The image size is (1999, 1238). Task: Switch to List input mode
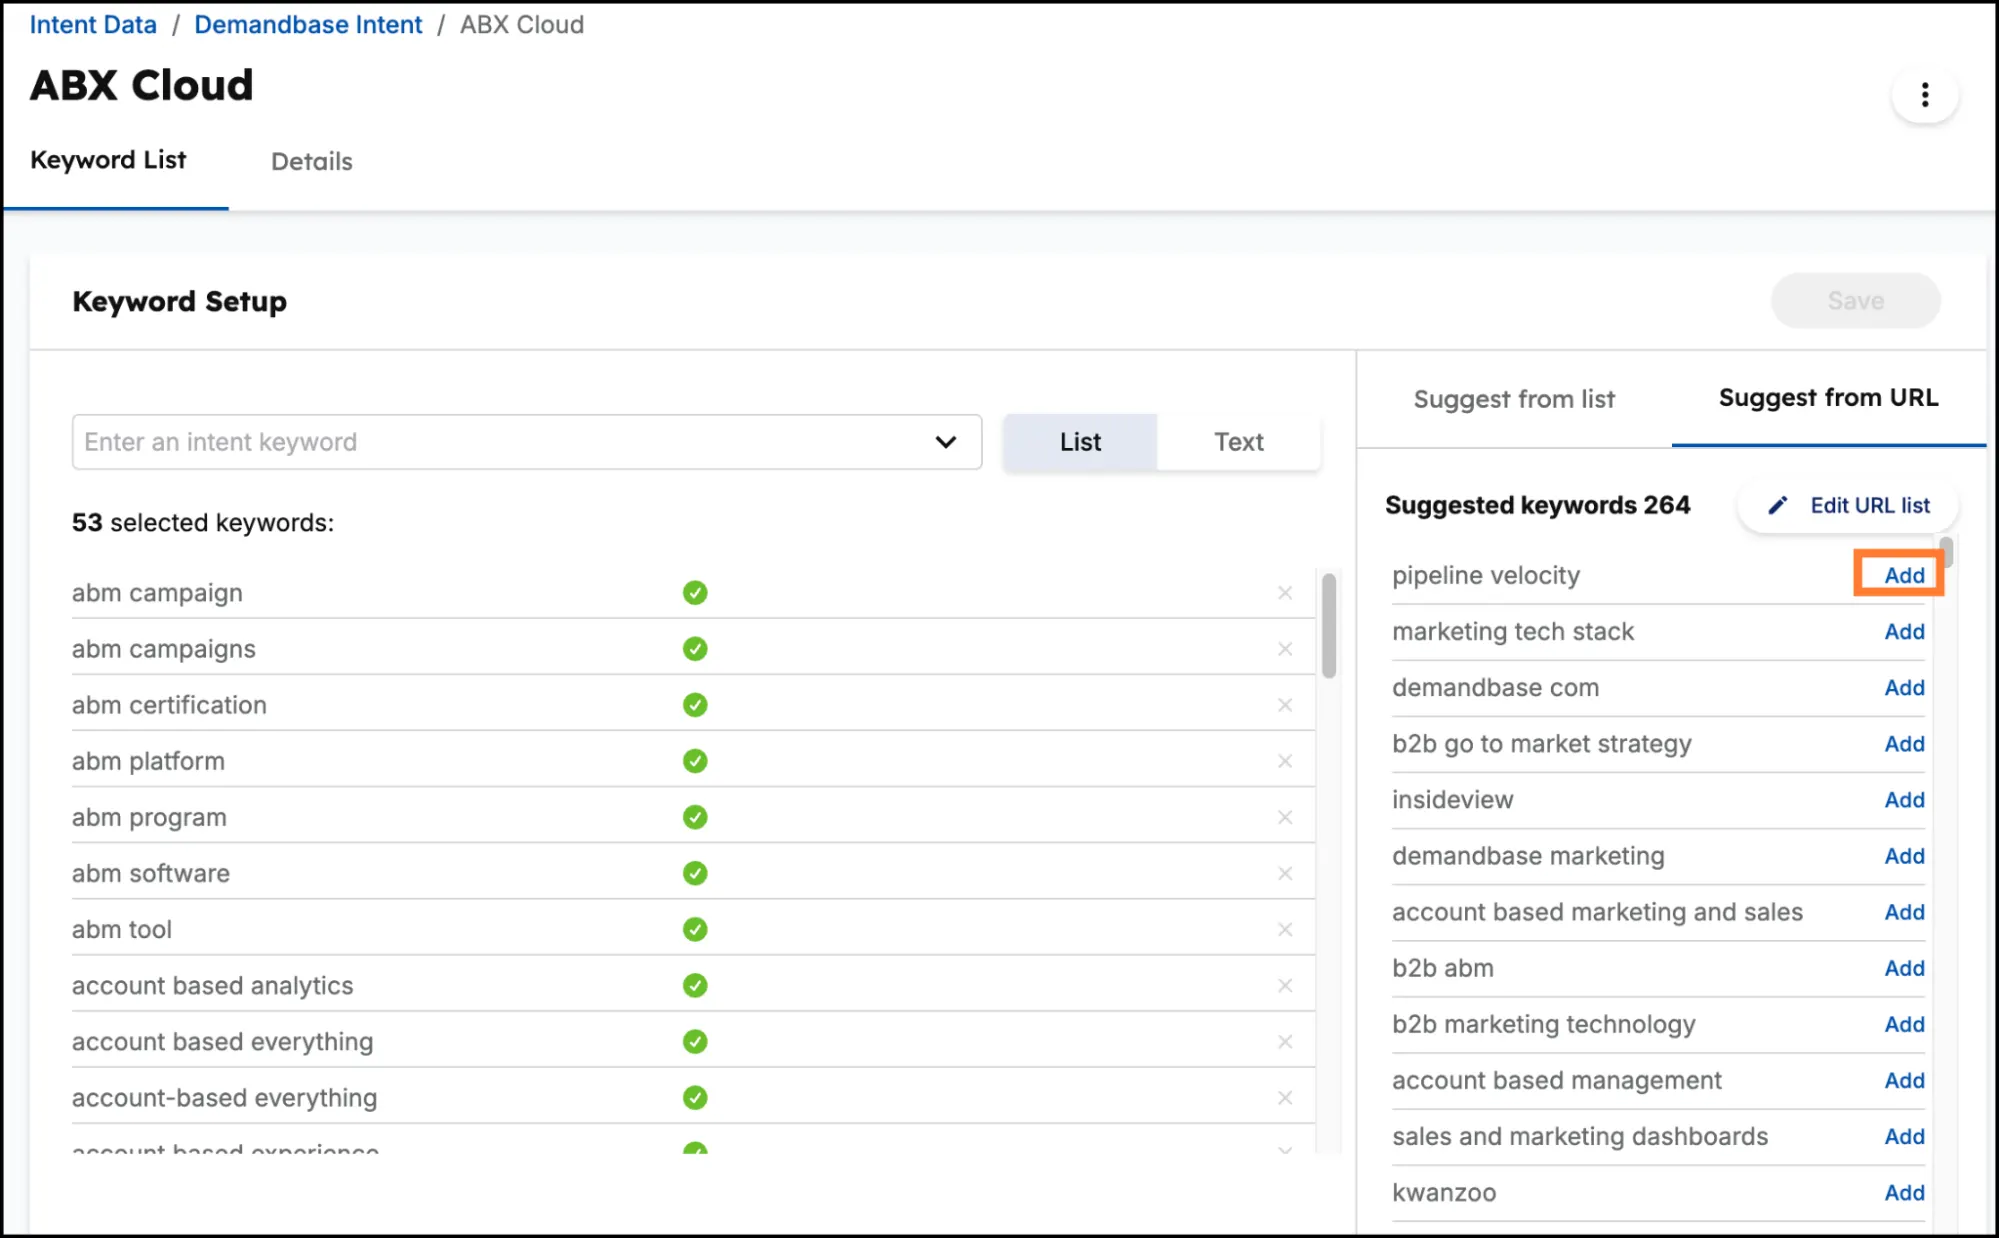coord(1080,442)
